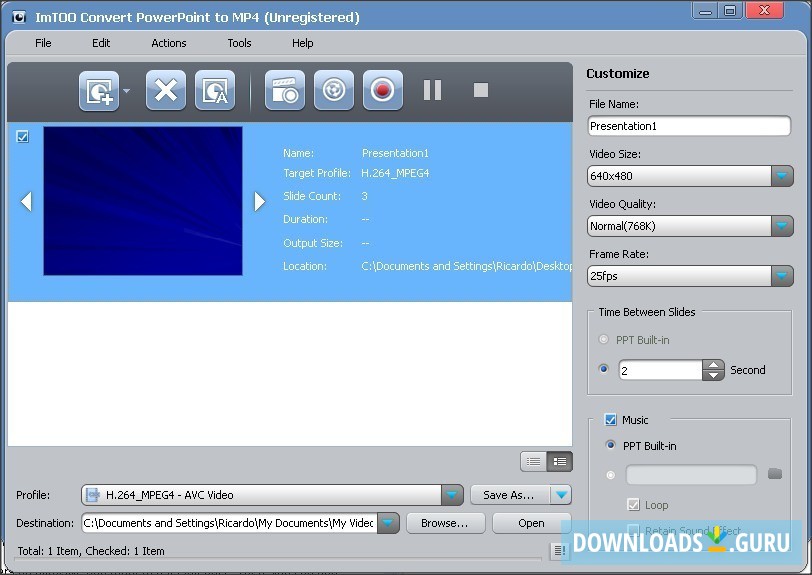
Task: Open the Help menu
Action: [302, 43]
